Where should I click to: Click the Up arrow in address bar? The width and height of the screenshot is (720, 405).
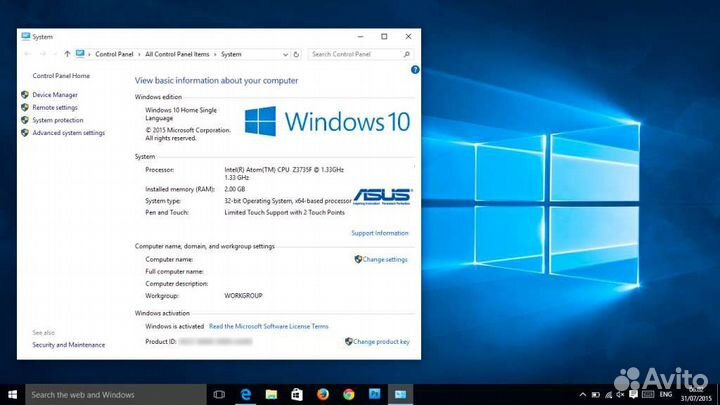pos(67,54)
